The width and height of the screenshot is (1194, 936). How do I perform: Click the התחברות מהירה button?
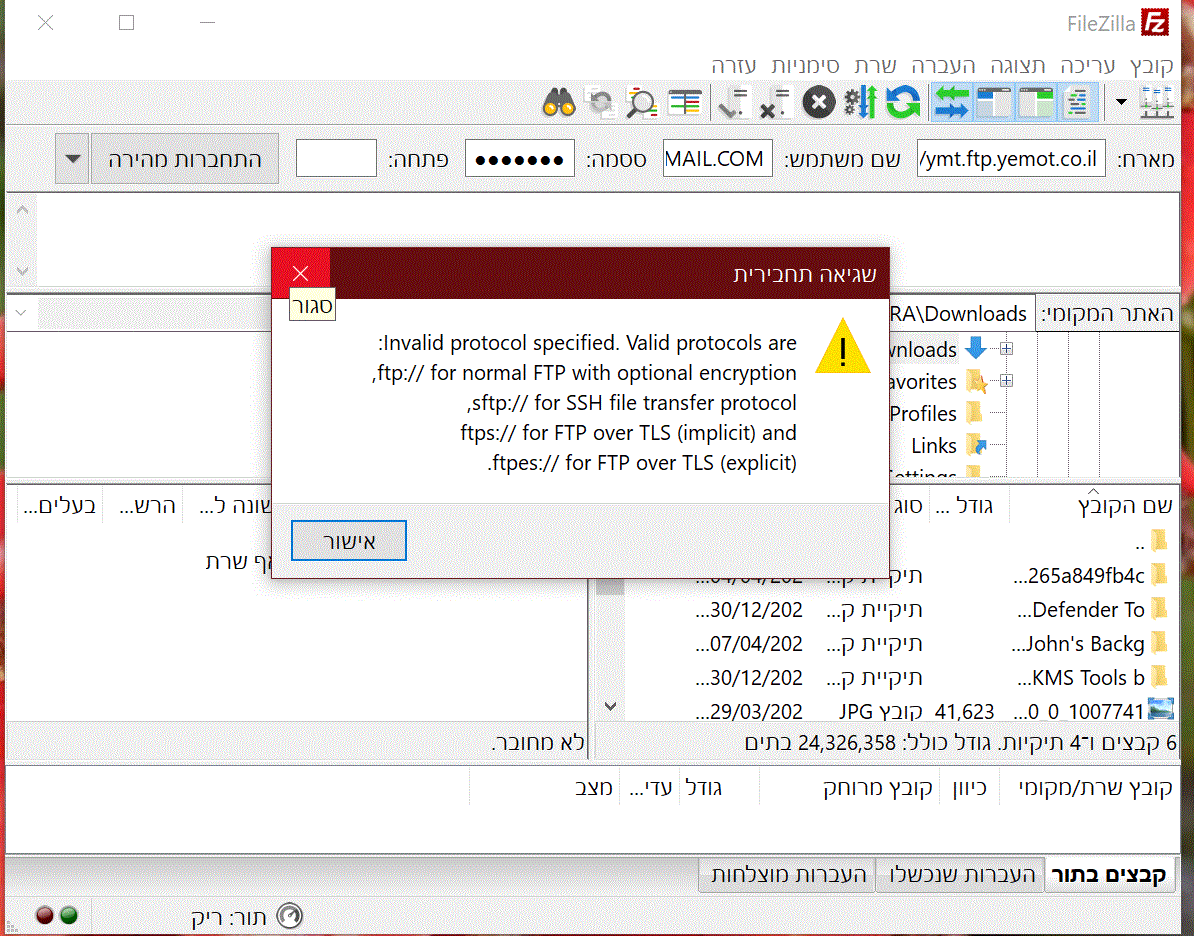click(185, 159)
